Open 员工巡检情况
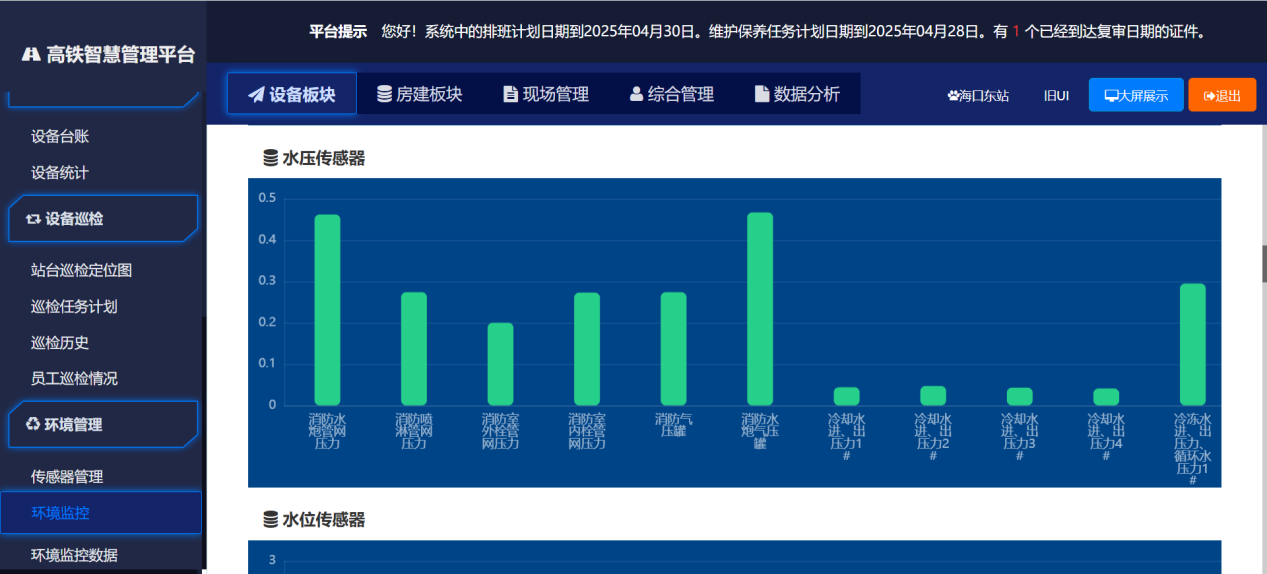Image resolution: width=1267 pixels, height=574 pixels. (74, 378)
